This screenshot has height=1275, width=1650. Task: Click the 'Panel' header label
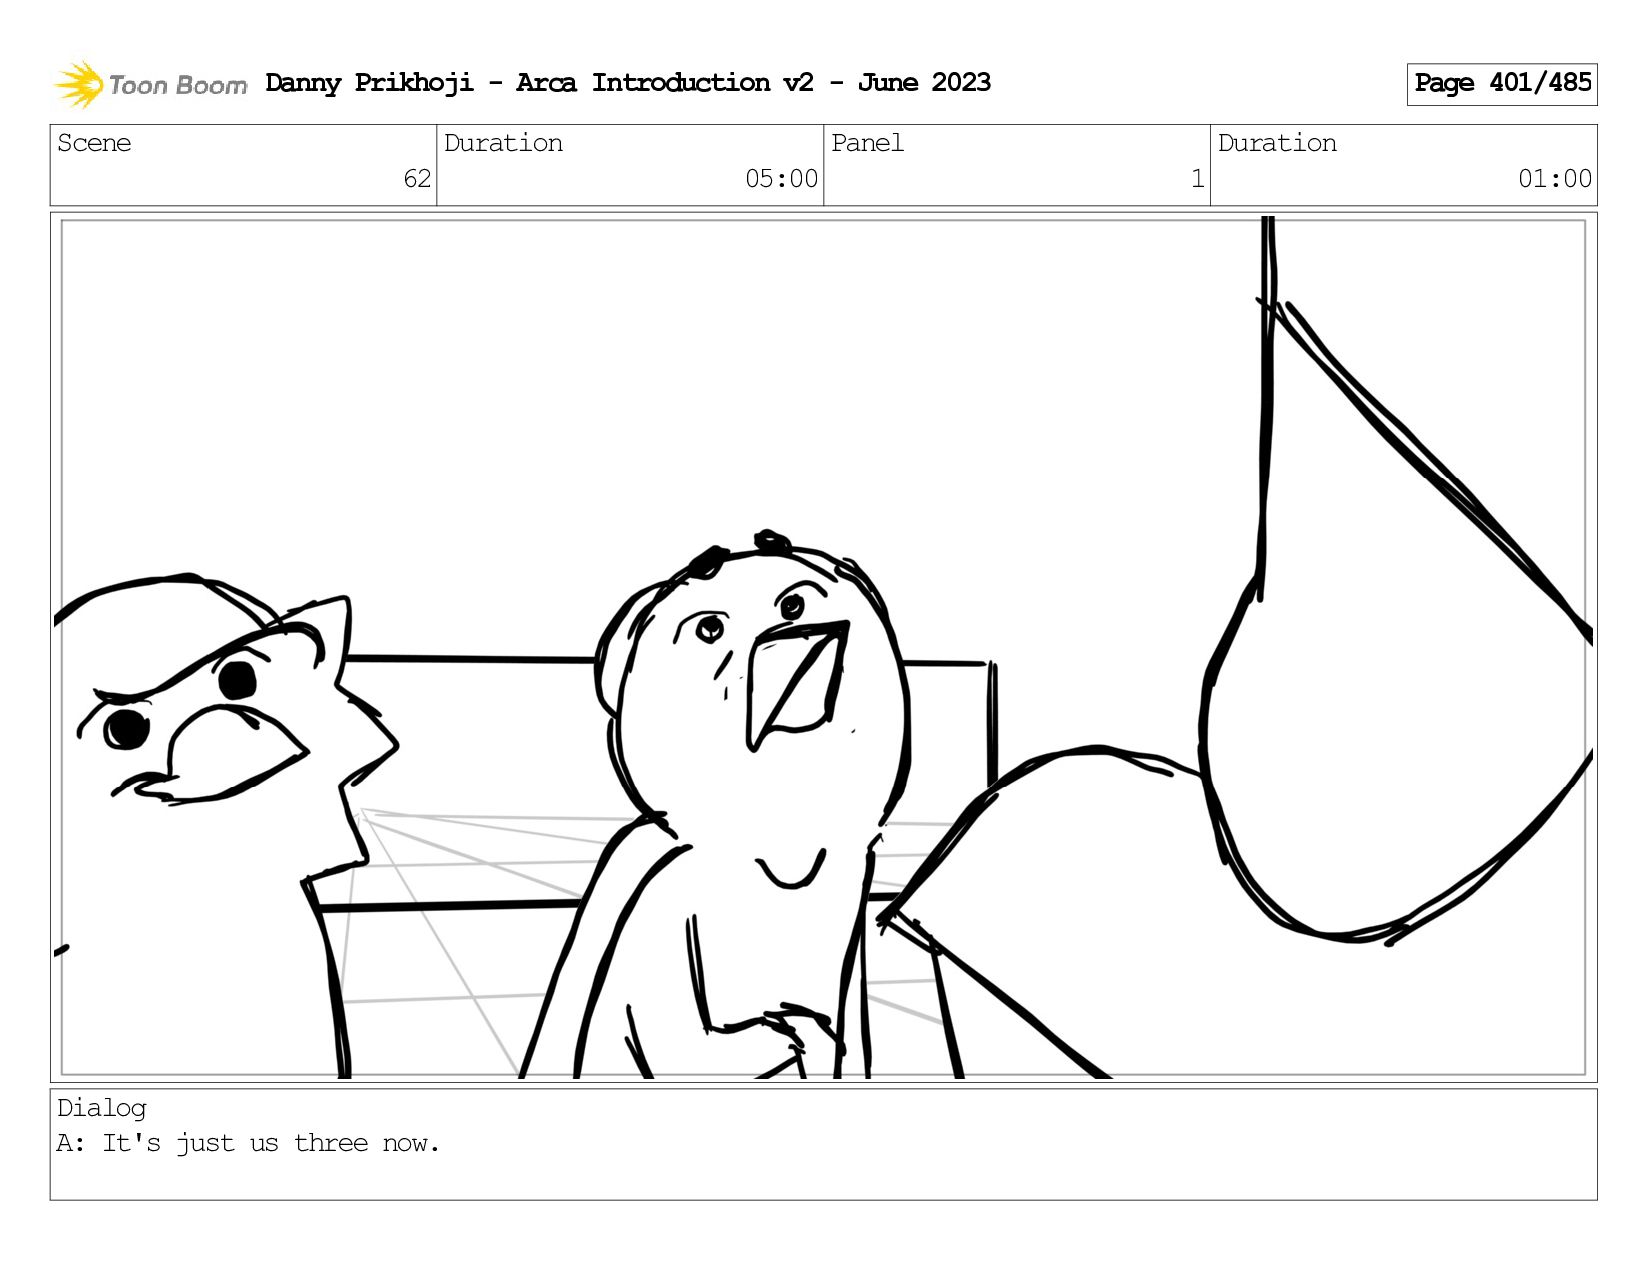click(x=867, y=143)
